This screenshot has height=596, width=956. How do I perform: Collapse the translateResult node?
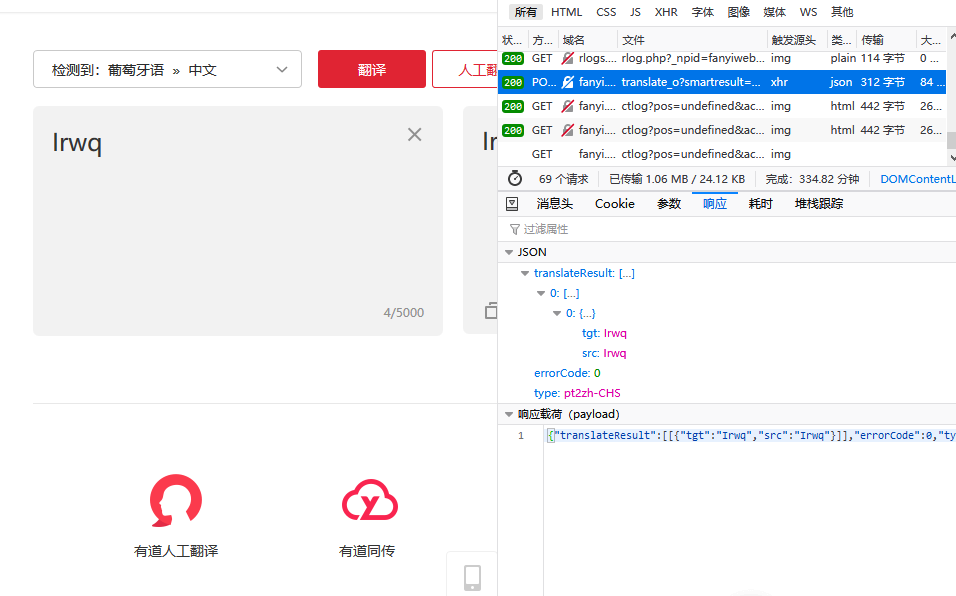point(525,274)
